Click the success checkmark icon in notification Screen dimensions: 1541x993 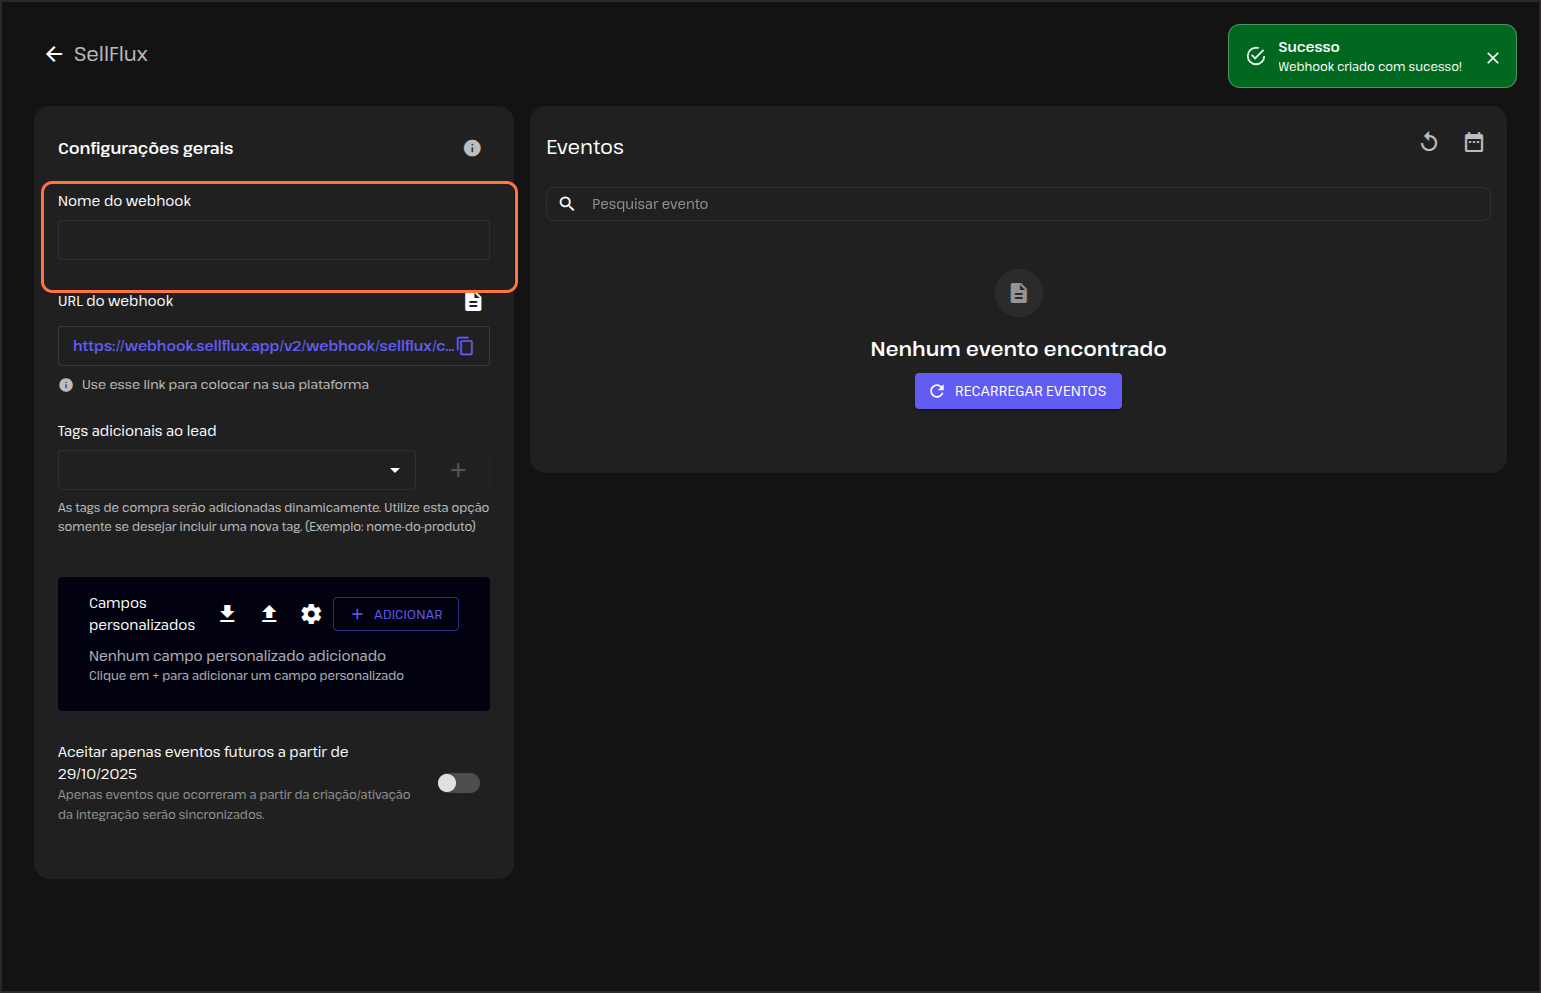1256,56
